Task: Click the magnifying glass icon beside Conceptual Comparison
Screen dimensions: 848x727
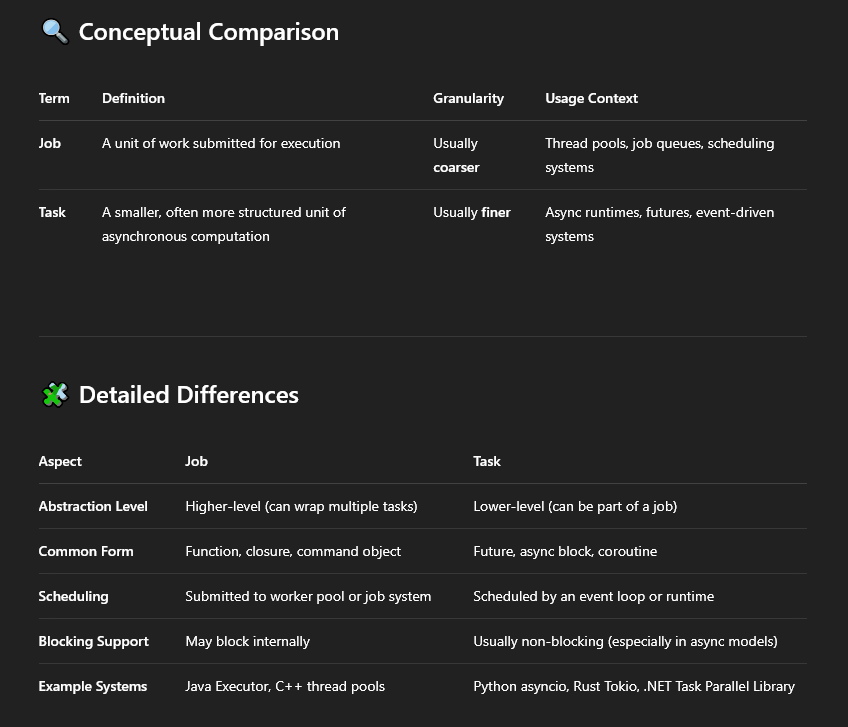Action: (x=54, y=31)
